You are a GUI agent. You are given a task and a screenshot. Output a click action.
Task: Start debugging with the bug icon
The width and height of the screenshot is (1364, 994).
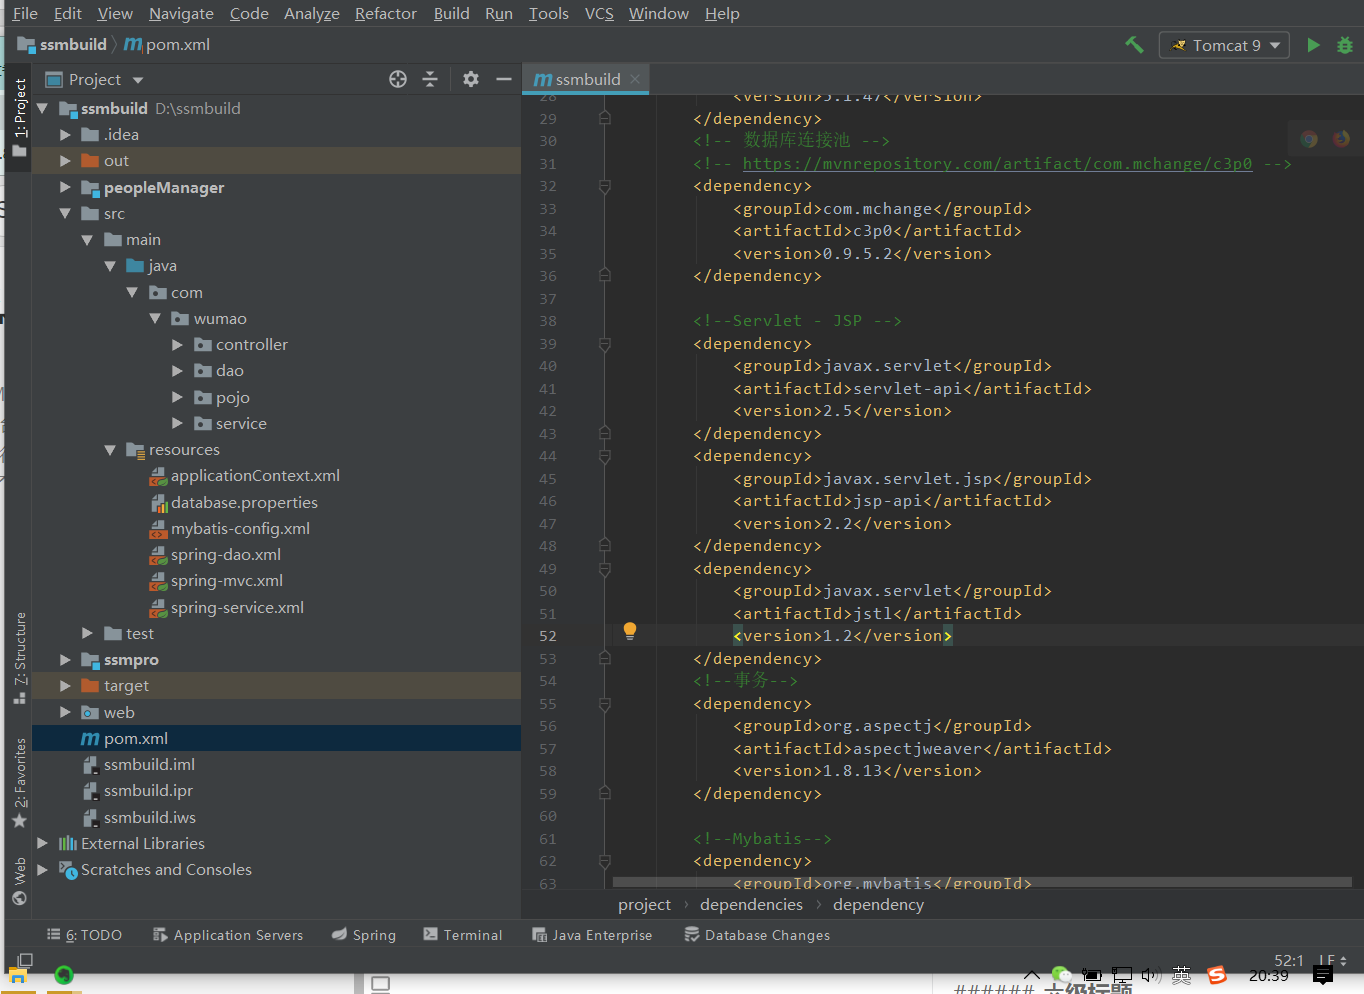tap(1345, 45)
